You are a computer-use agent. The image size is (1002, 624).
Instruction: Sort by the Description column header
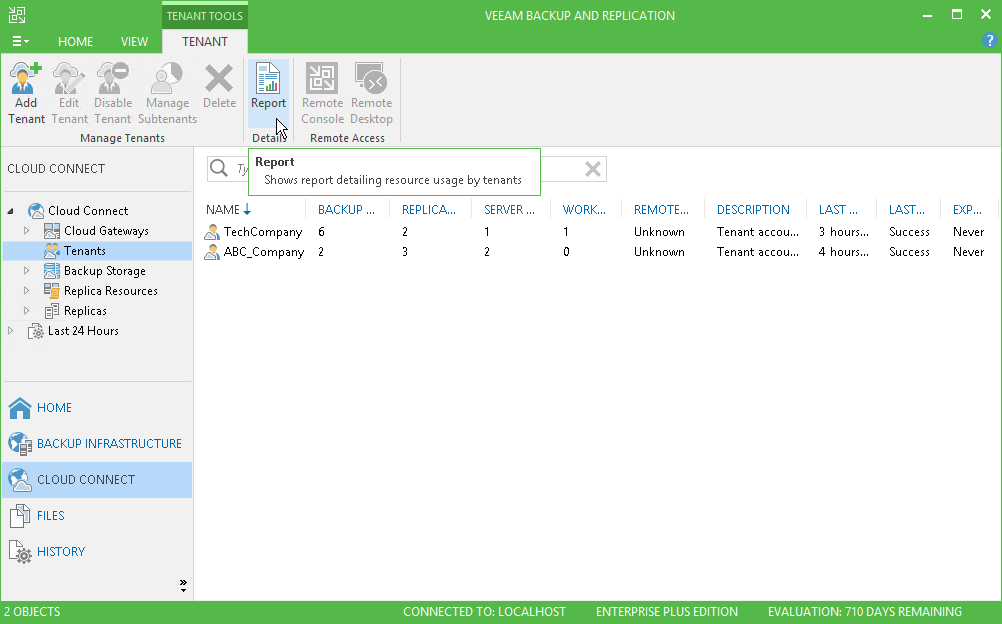(x=753, y=210)
